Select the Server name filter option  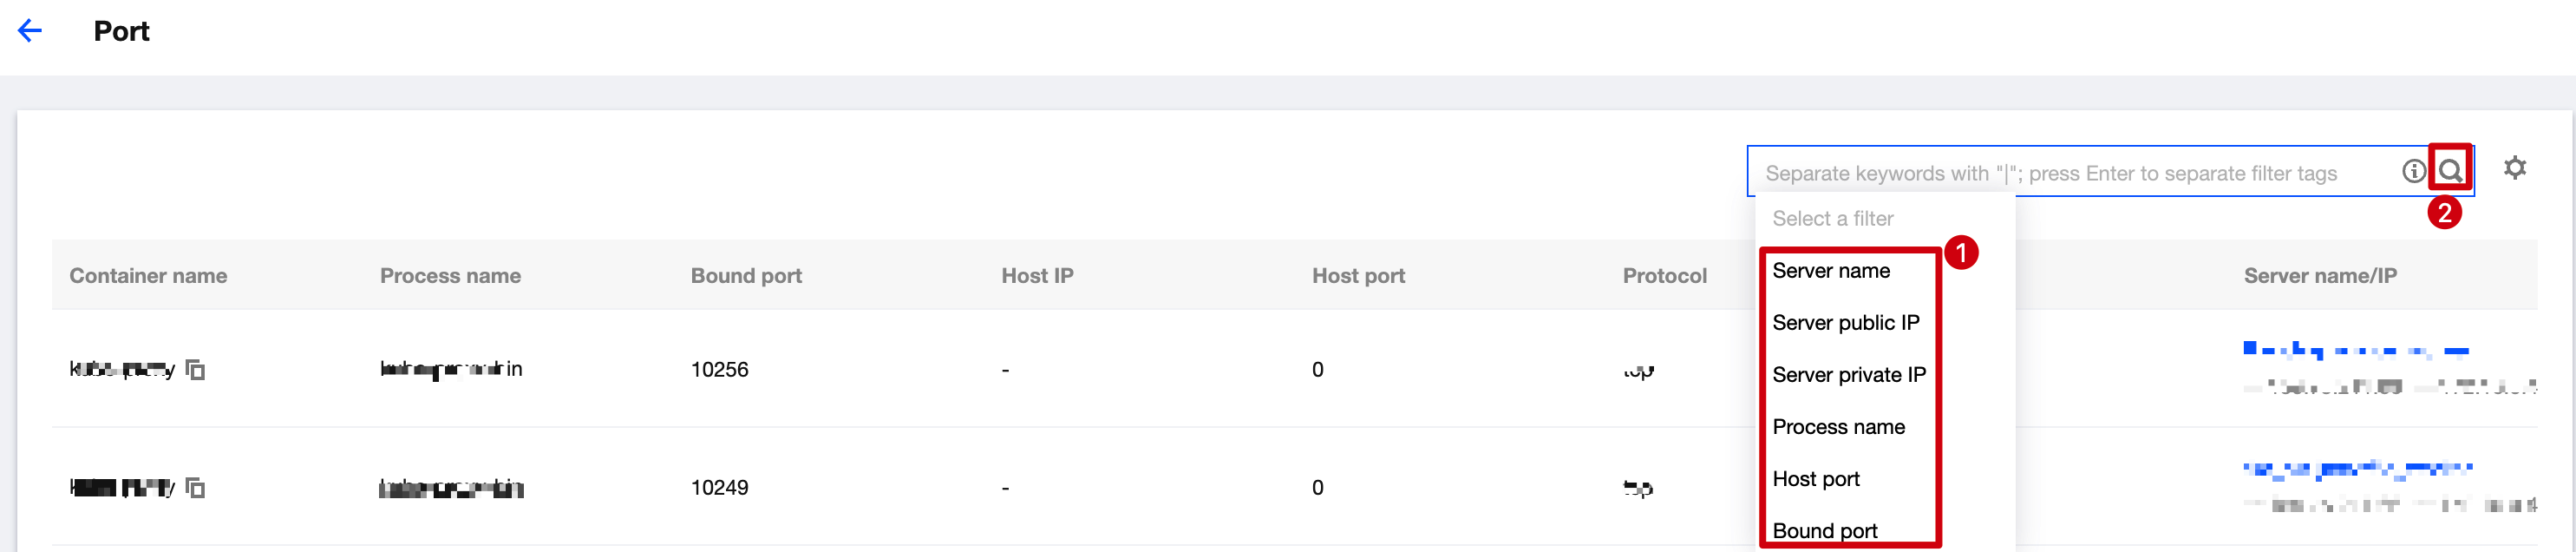[1830, 271]
